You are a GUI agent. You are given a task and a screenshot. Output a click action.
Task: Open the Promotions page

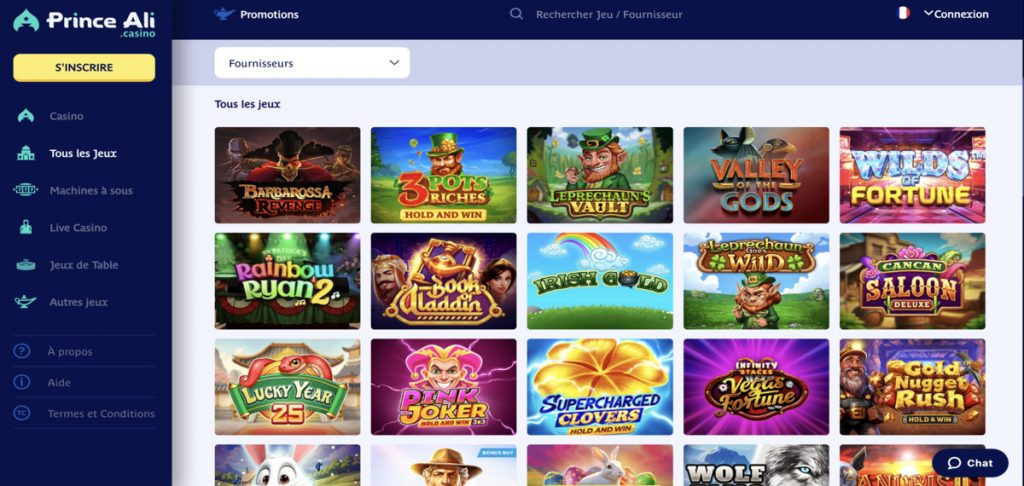(x=269, y=14)
